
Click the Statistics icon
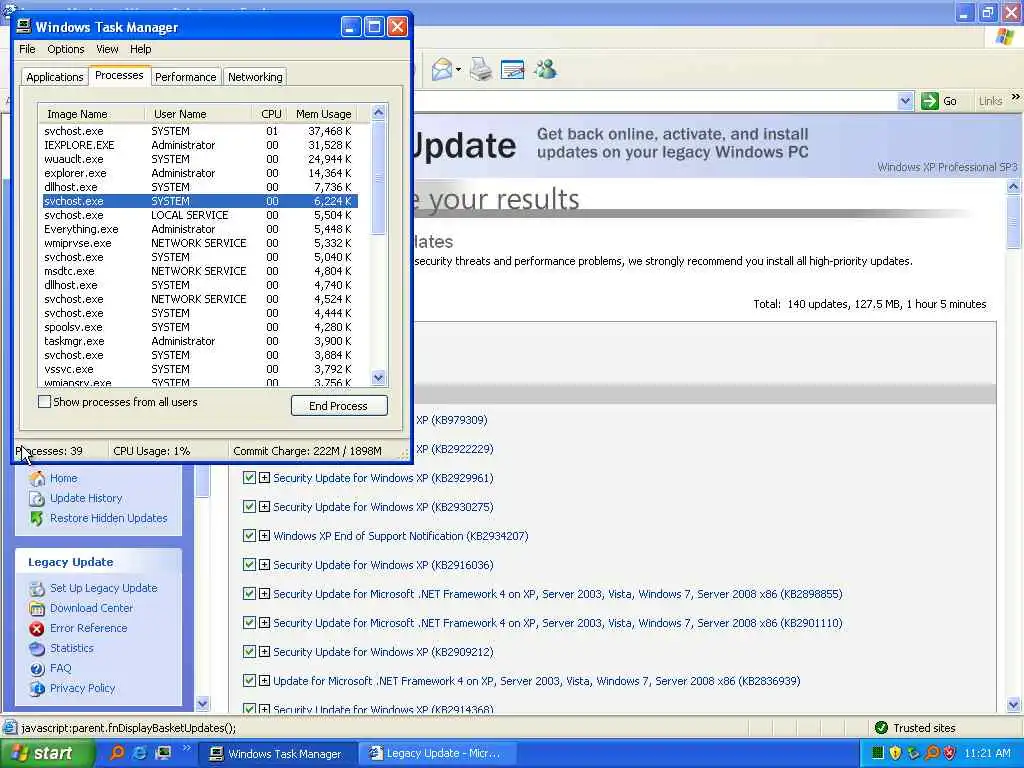tap(37, 648)
